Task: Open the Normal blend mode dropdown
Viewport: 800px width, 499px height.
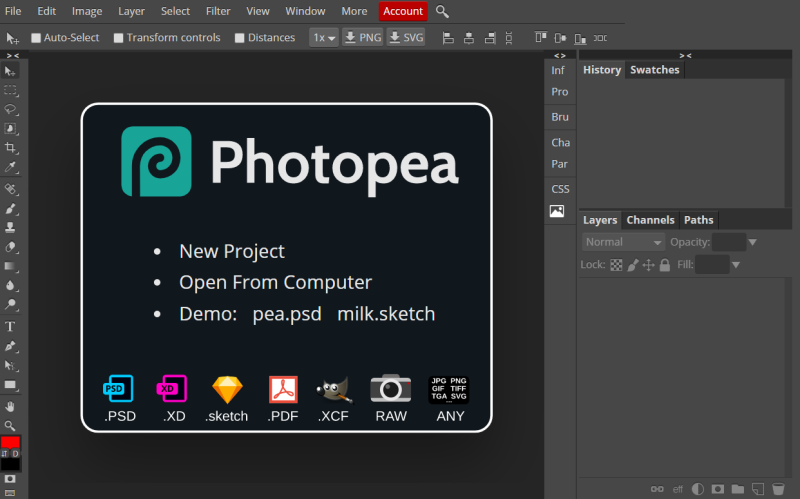Action: point(623,242)
